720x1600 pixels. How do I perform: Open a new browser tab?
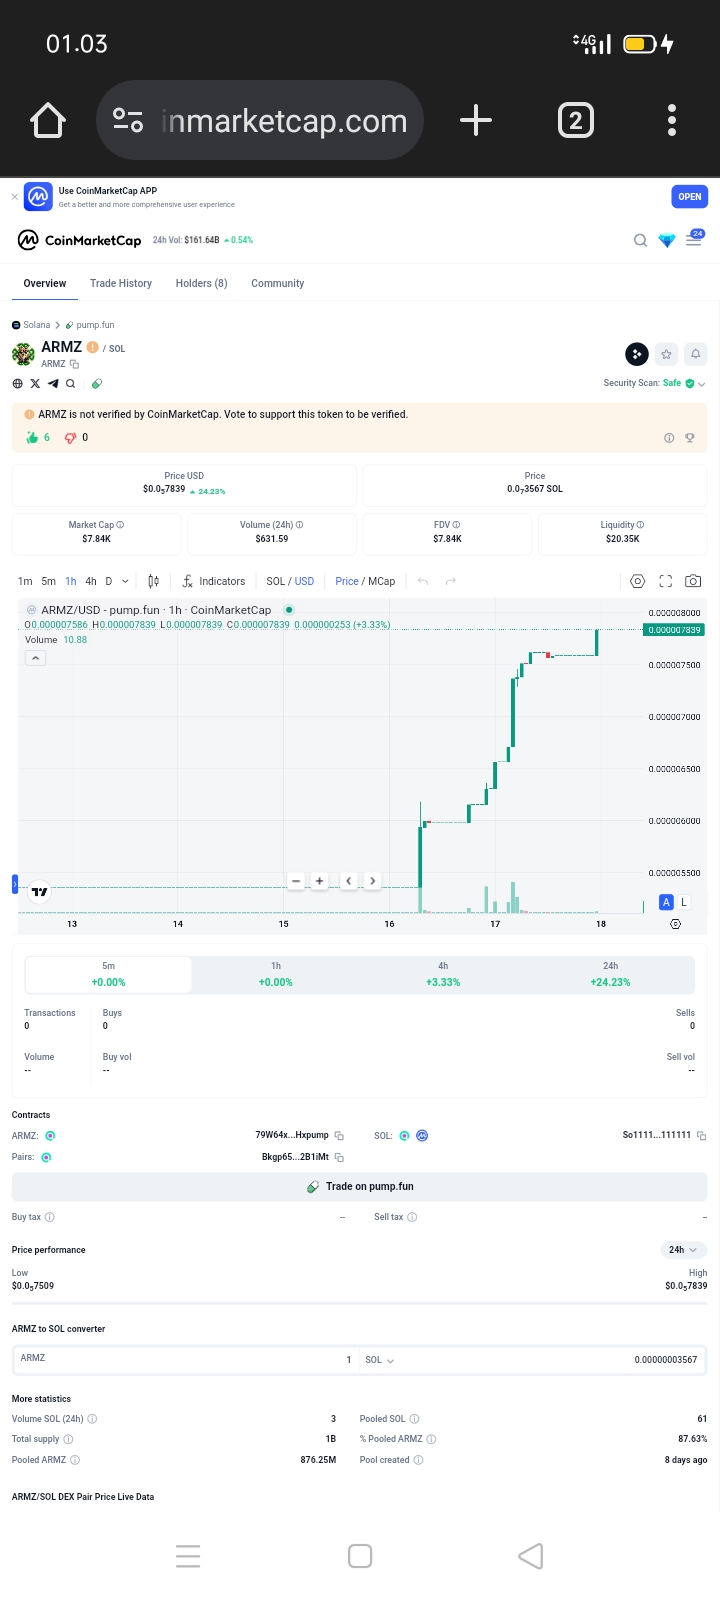tap(476, 120)
